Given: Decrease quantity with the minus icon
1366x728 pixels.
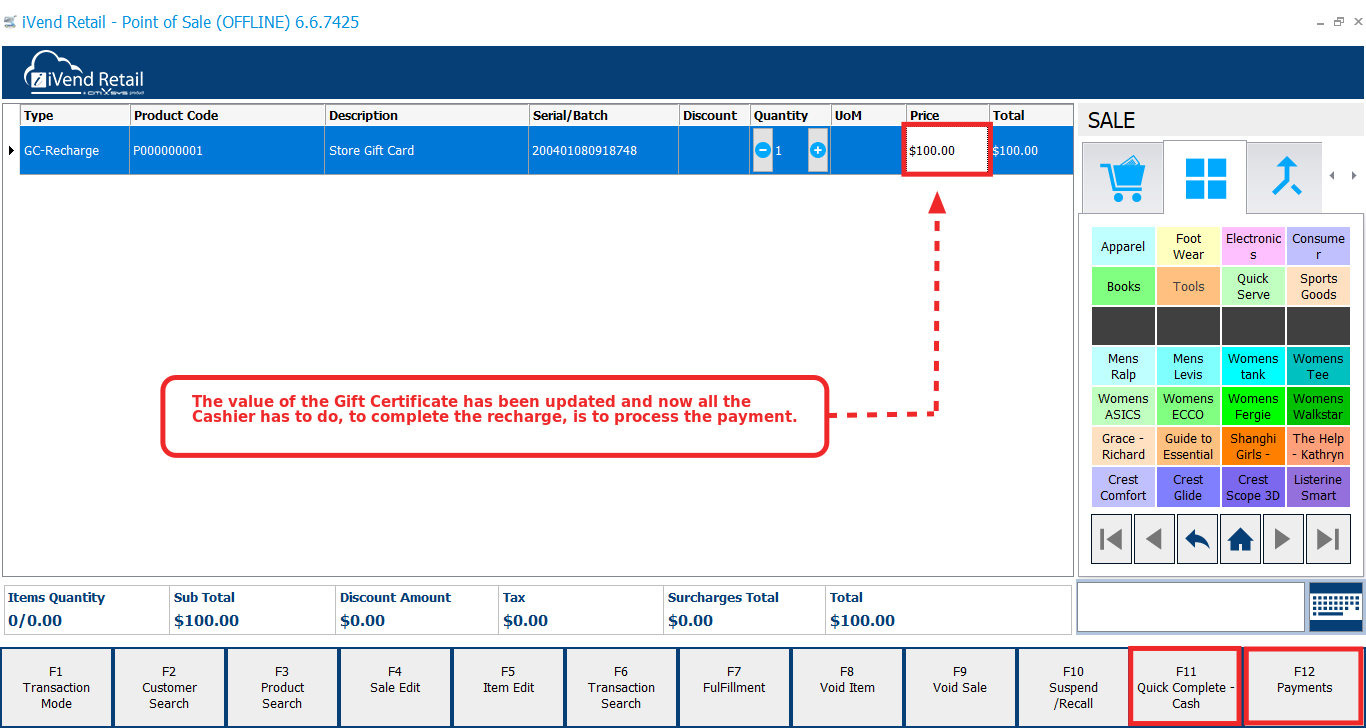Looking at the screenshot, I should click(763, 150).
